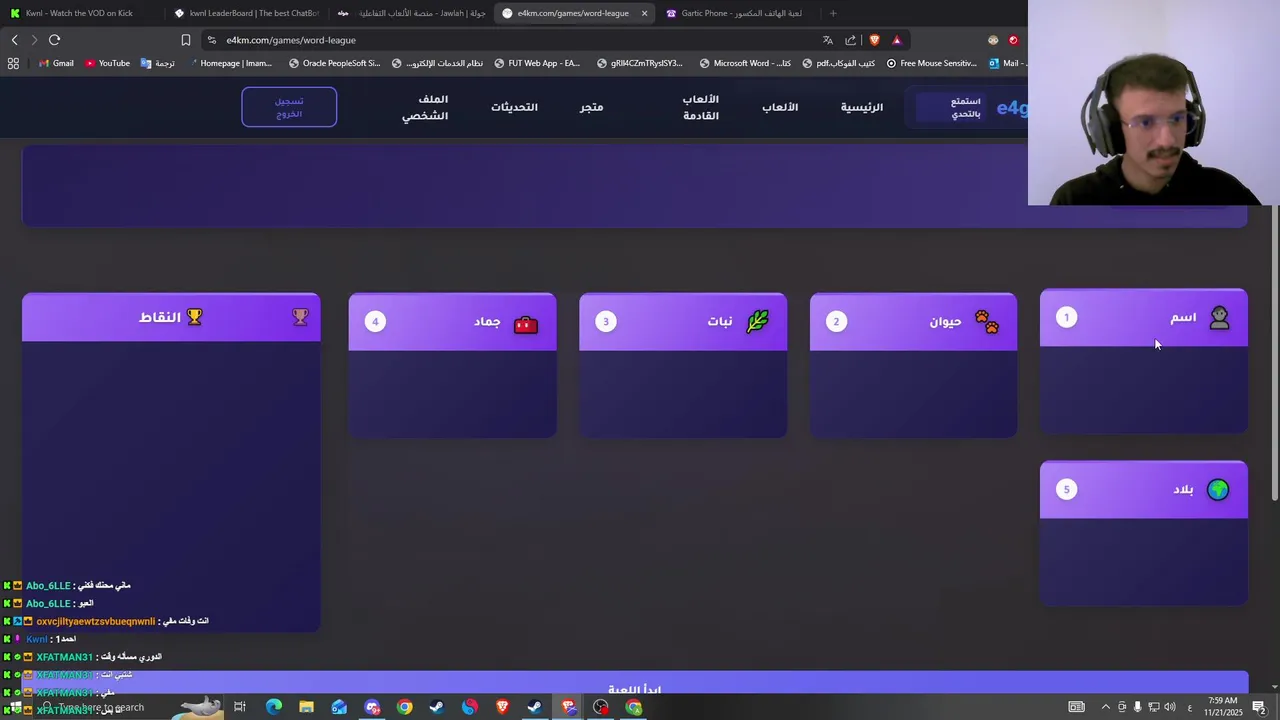The width and height of the screenshot is (1280, 720).
Task: Click the taskbar clock showing 7:59 AM
Action: click(x=1222, y=707)
